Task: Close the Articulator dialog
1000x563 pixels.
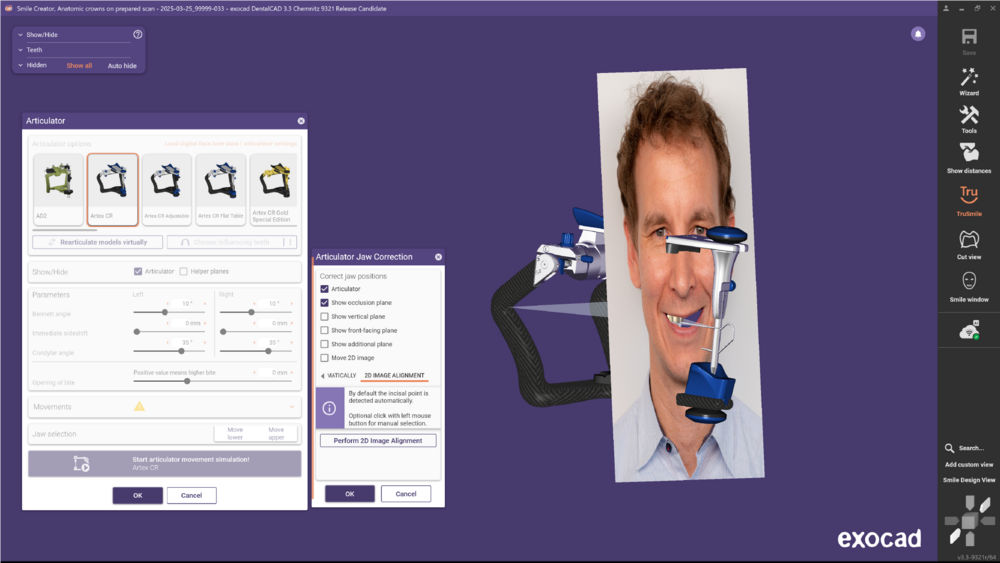Action: pos(301,121)
